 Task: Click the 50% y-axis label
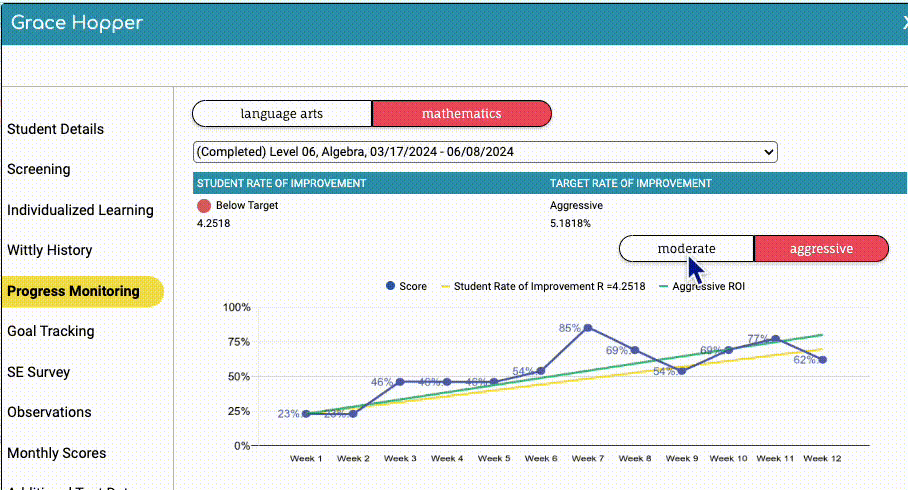239,376
